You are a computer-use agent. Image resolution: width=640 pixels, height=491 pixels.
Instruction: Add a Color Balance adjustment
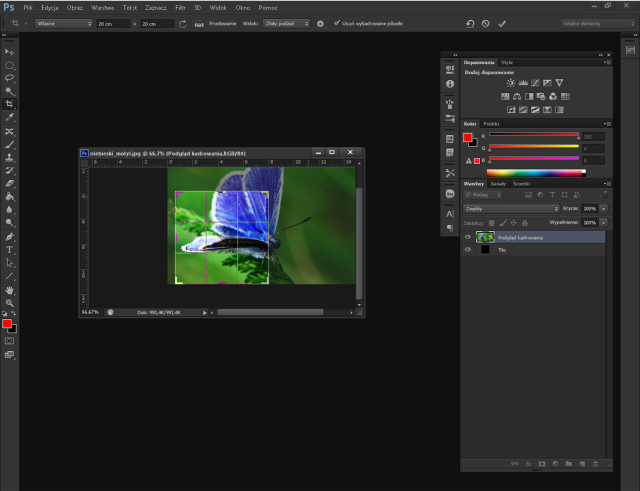pyautogui.click(x=517, y=96)
